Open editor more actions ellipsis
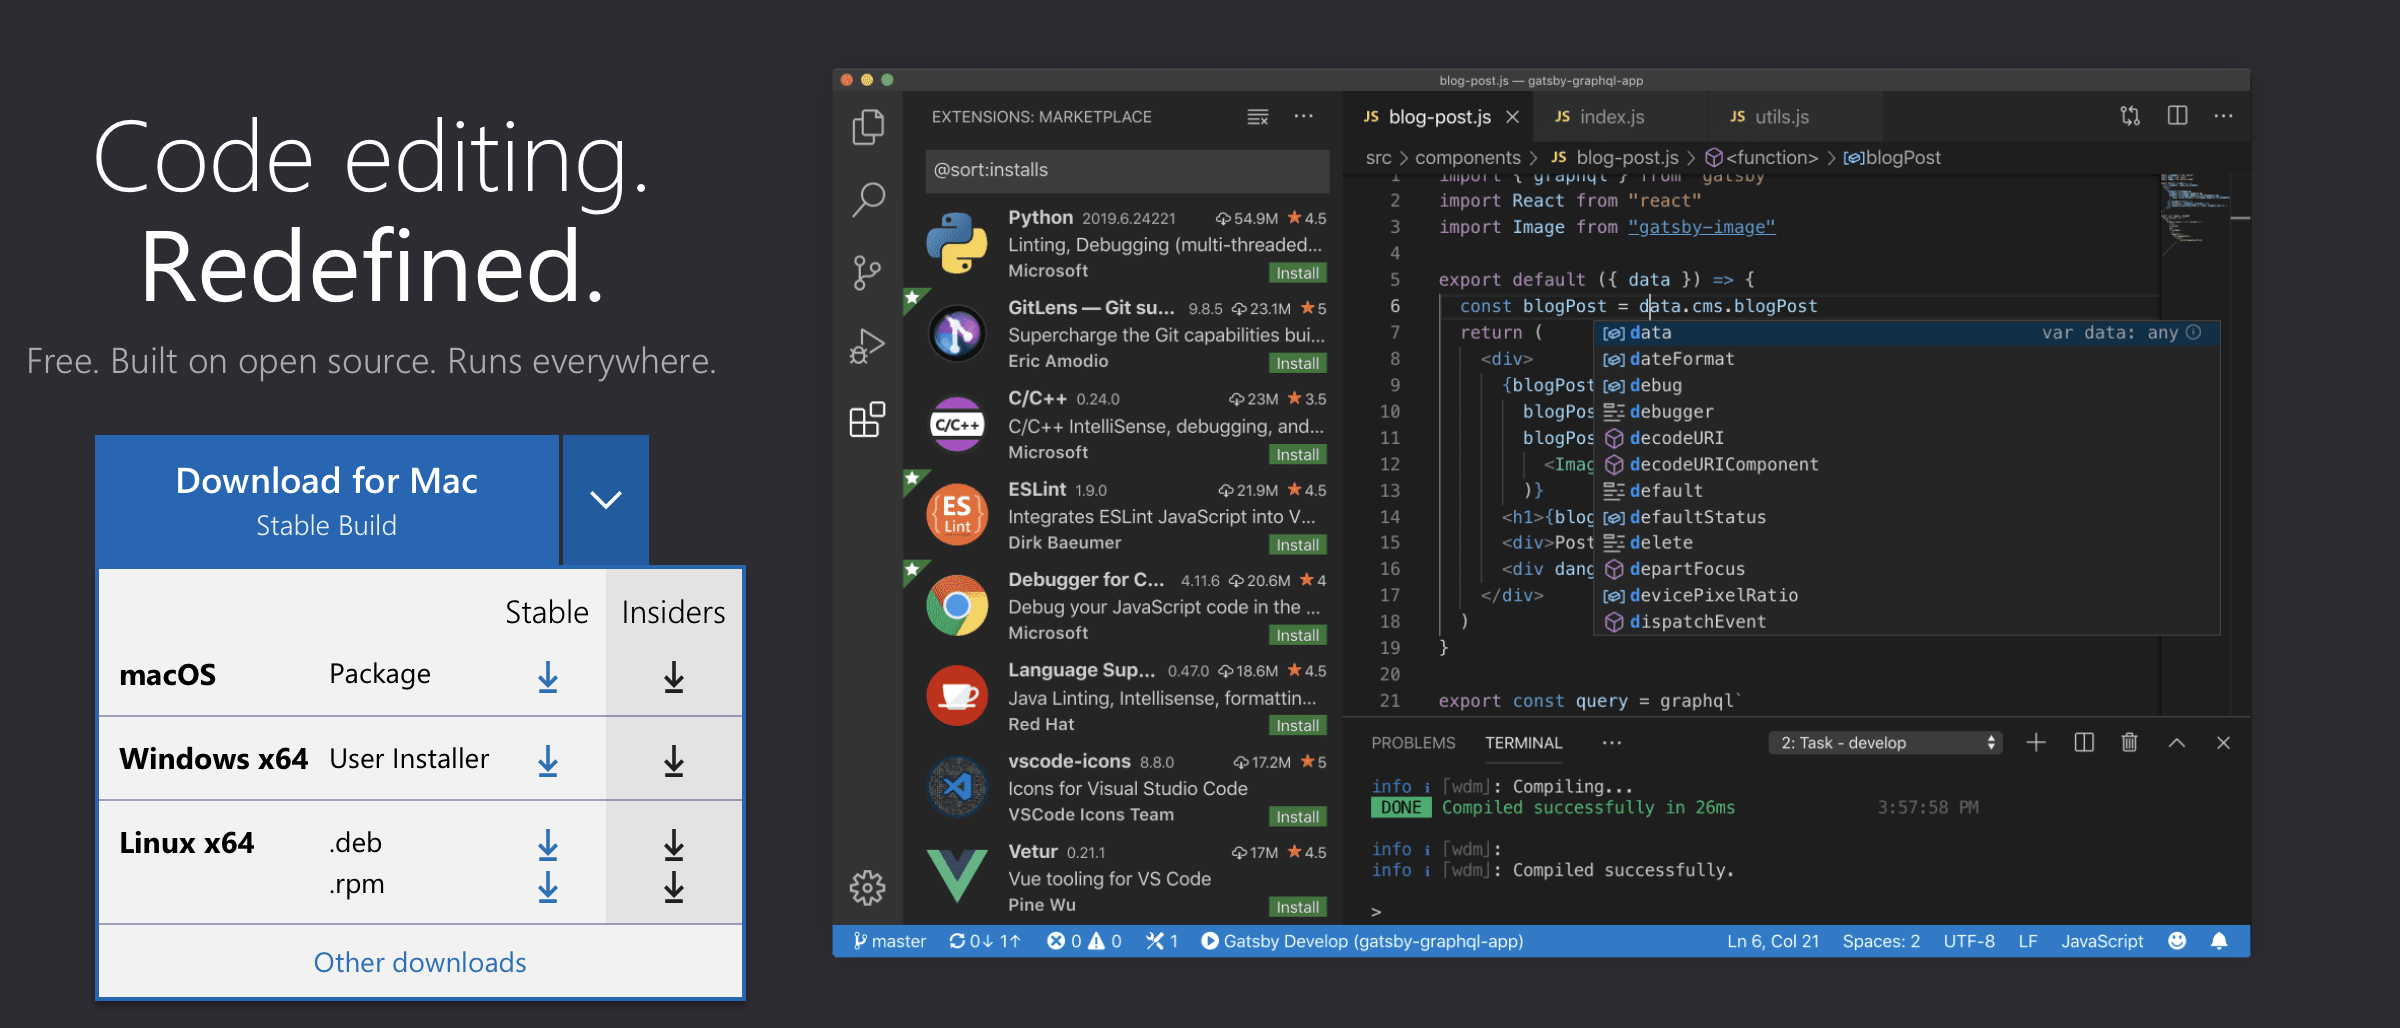2400x1028 pixels. click(x=2223, y=116)
